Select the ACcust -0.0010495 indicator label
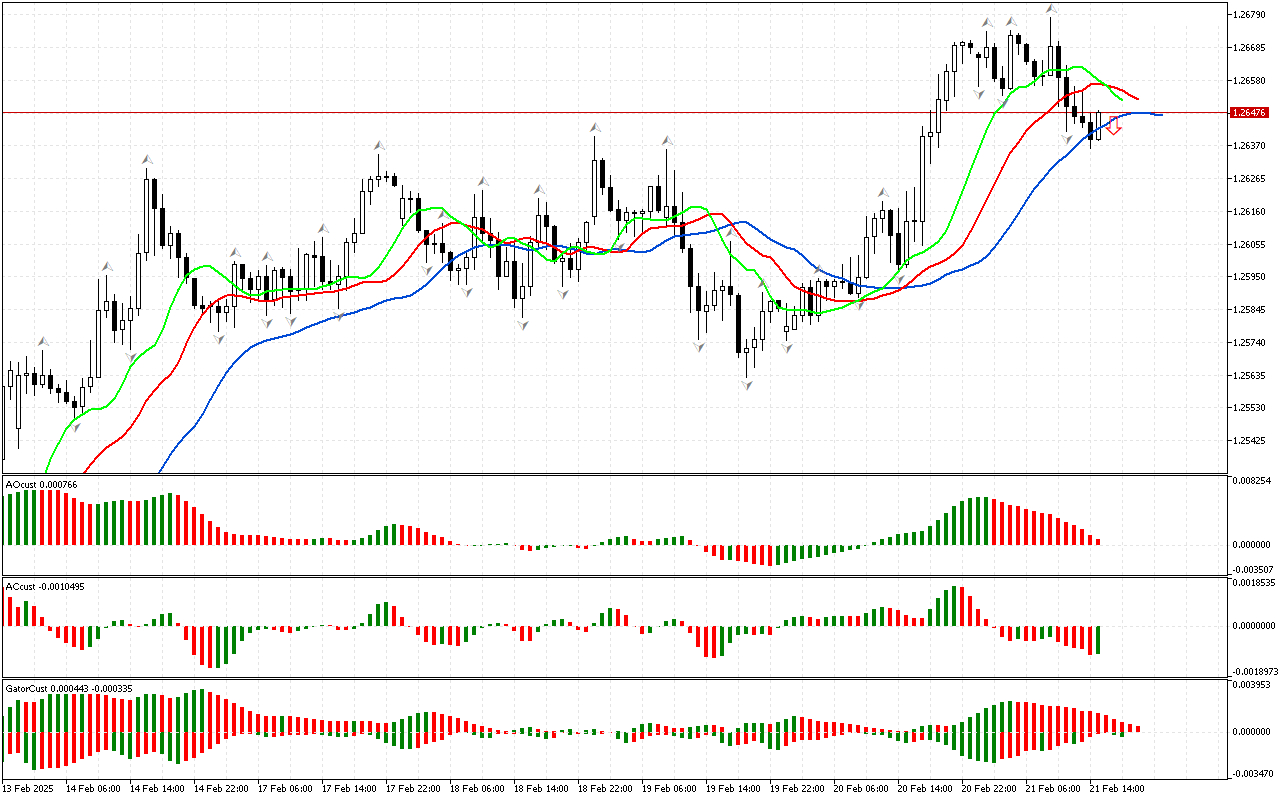1280x800 pixels. point(45,586)
